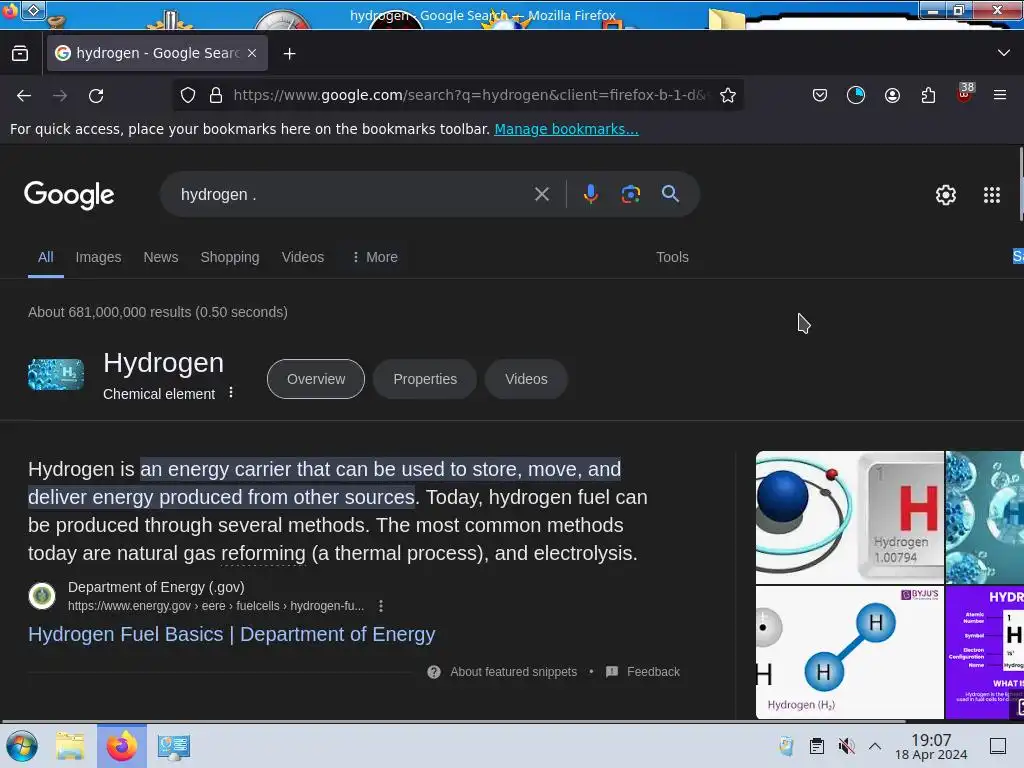Click the Hydrogen knowledge panel thumbnail
The width and height of the screenshot is (1024, 768).
(x=56, y=374)
